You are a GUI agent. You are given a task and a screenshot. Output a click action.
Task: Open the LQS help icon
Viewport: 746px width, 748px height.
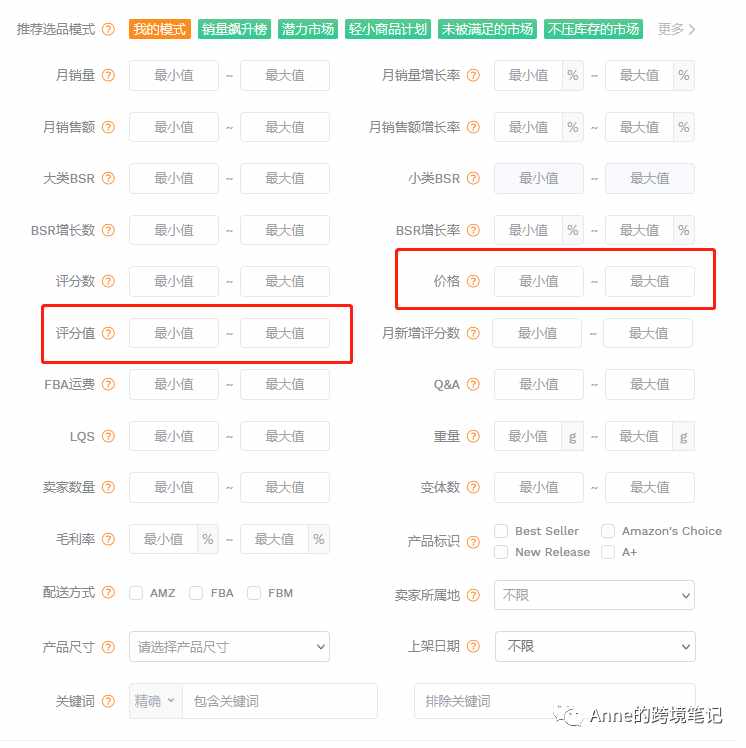(x=108, y=436)
